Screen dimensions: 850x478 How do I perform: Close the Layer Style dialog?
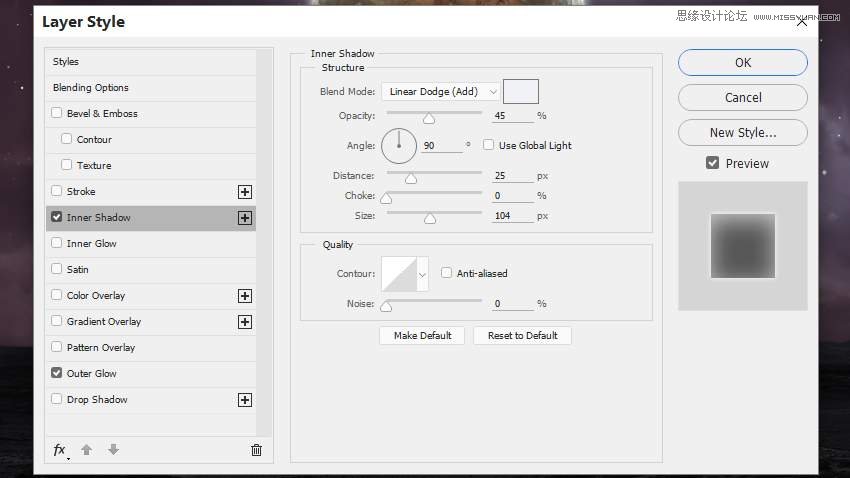click(x=802, y=22)
